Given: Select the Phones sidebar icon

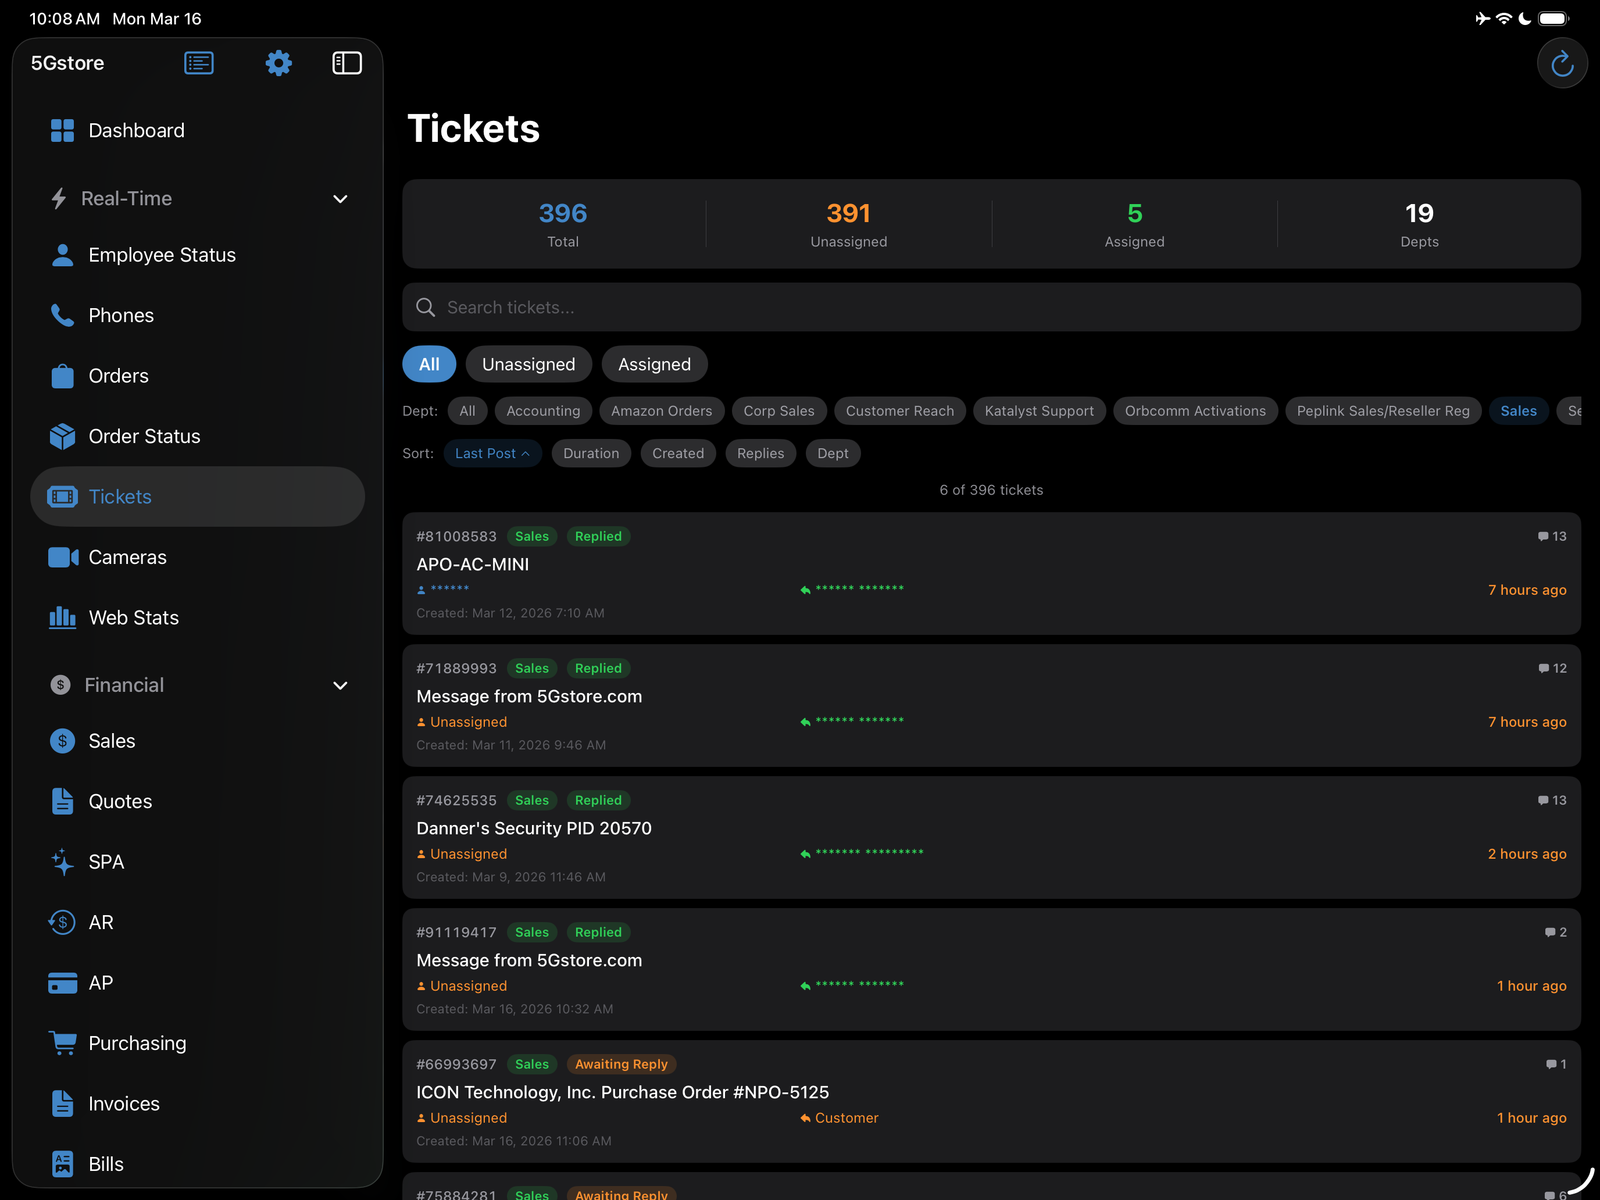Looking at the screenshot, I should pyautogui.click(x=61, y=315).
